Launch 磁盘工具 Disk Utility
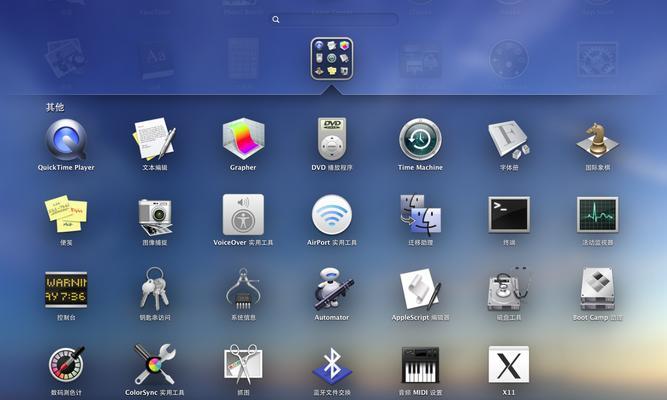This screenshot has height=400, width=667. pyautogui.click(x=509, y=289)
